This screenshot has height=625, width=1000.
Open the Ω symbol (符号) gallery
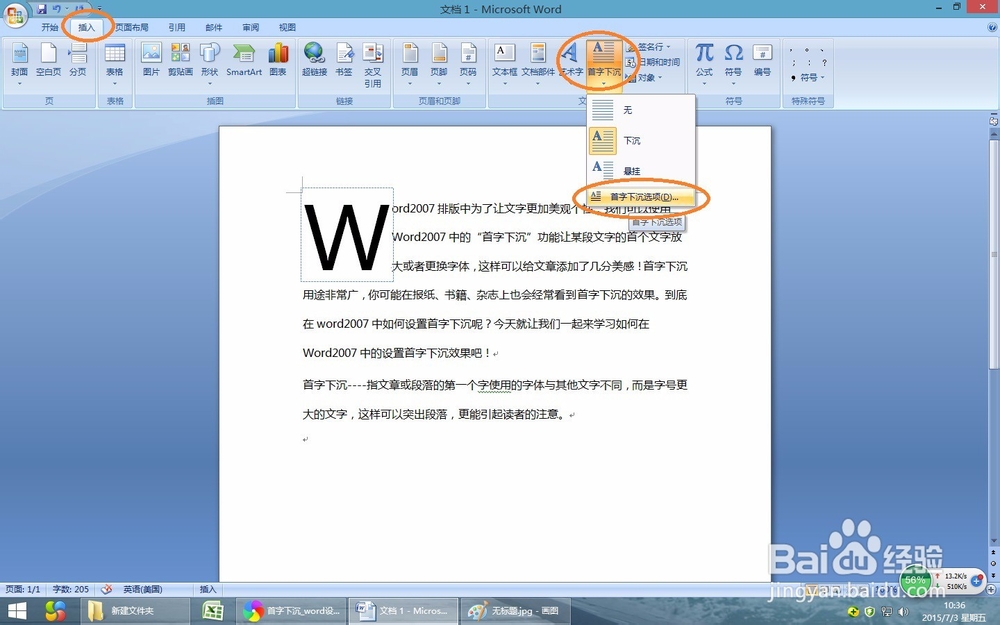733,64
